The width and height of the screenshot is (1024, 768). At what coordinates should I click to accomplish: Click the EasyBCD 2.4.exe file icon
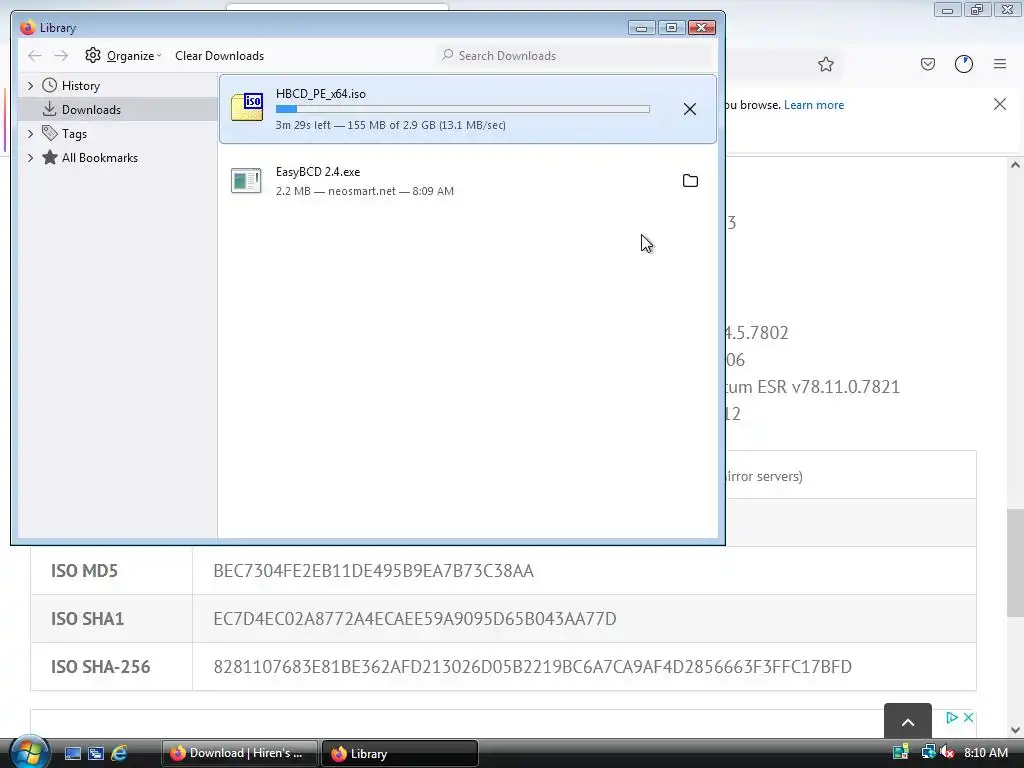(246, 181)
